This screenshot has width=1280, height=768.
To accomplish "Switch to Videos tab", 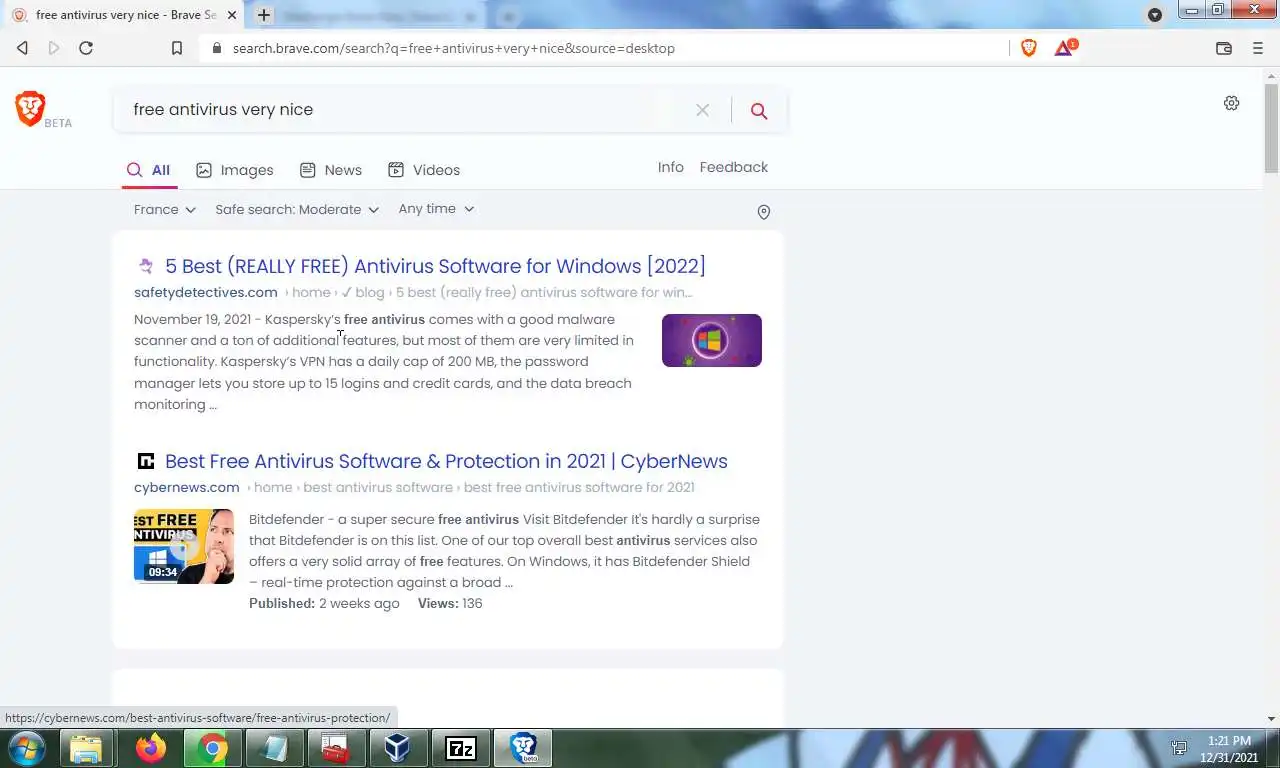I will pyautogui.click(x=424, y=170).
